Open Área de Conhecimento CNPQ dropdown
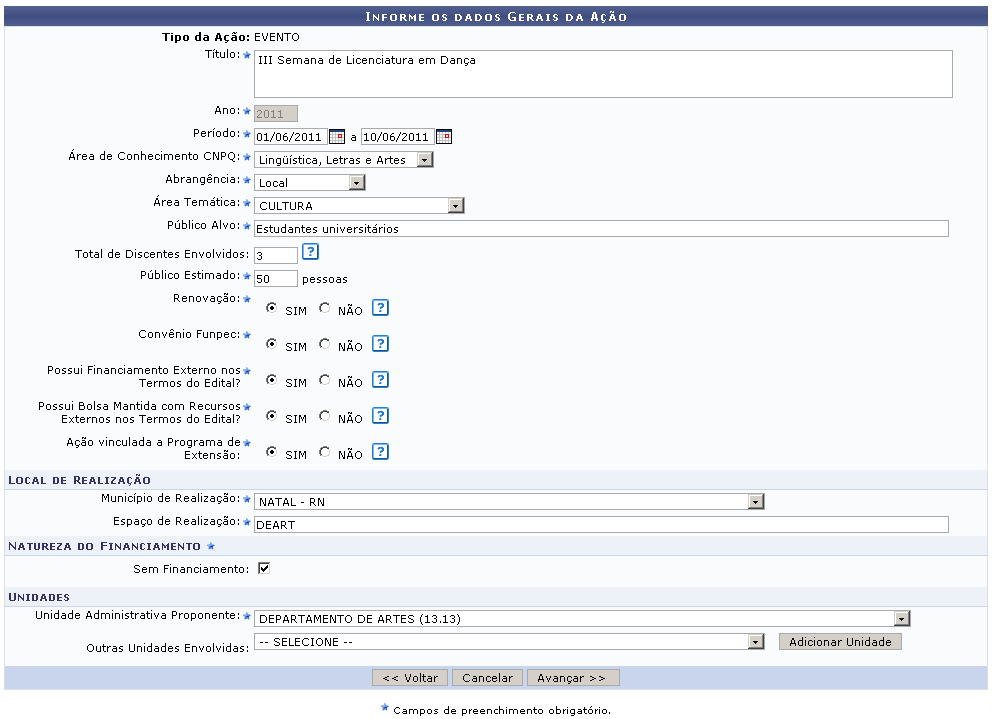This screenshot has width=993, height=719. [x=425, y=160]
